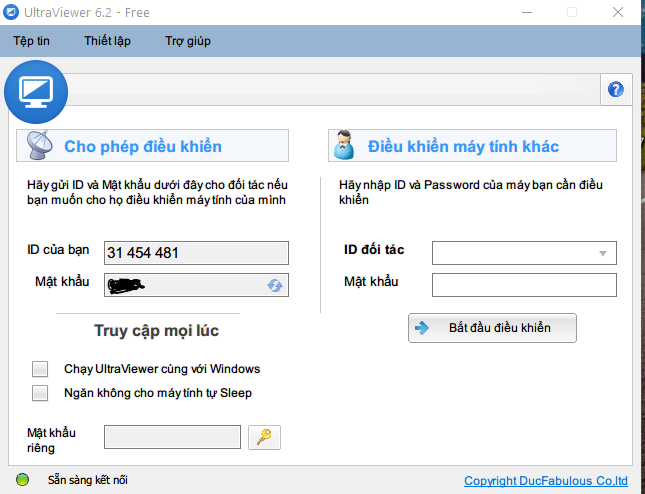Click the green connection status indicator
The width and height of the screenshot is (645, 494).
[x=22, y=479]
